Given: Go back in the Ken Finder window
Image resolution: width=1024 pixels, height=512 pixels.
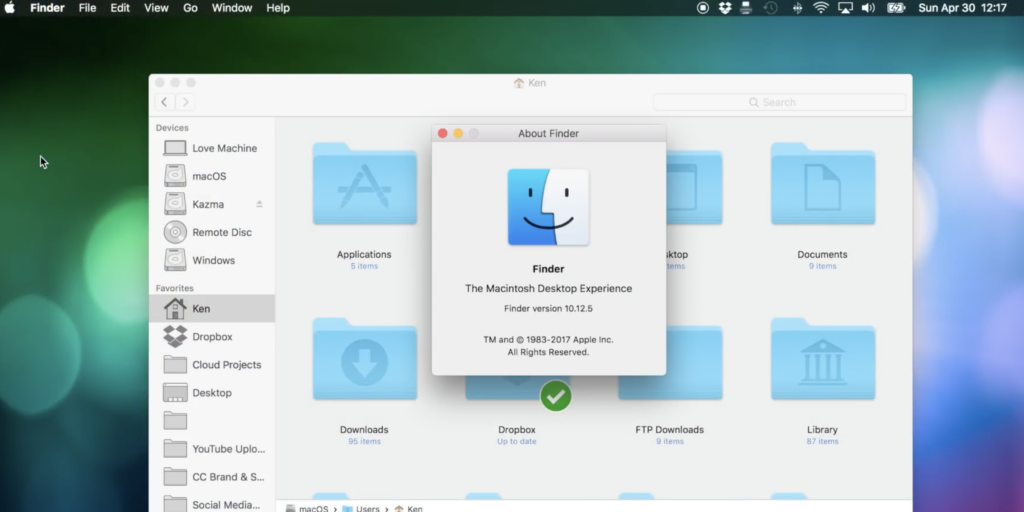Looking at the screenshot, I should (x=165, y=102).
